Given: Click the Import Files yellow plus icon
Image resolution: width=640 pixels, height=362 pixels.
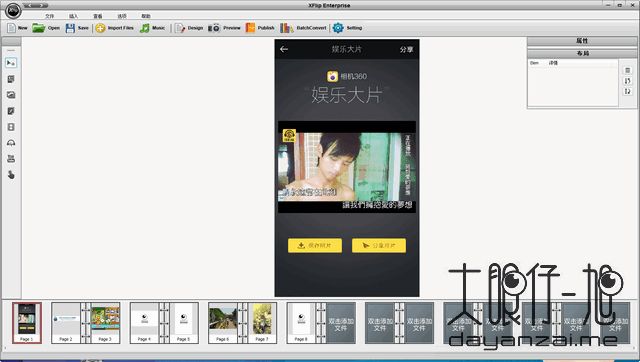Looking at the screenshot, I should click(x=100, y=28).
